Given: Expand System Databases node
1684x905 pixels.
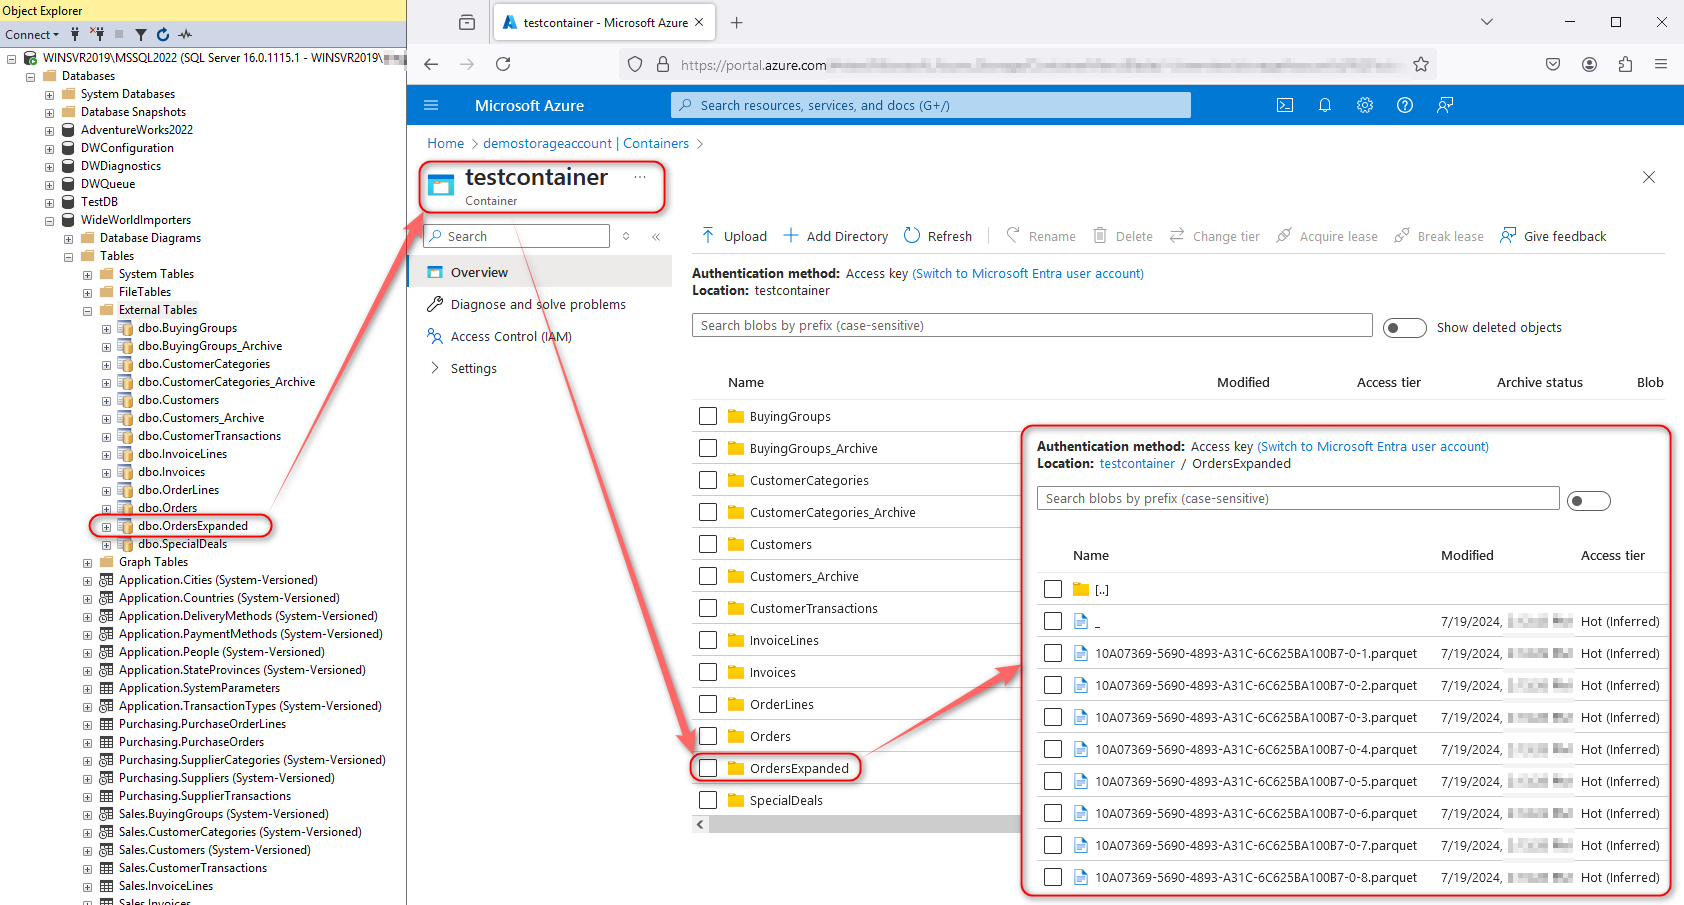Looking at the screenshot, I should click(x=49, y=95).
